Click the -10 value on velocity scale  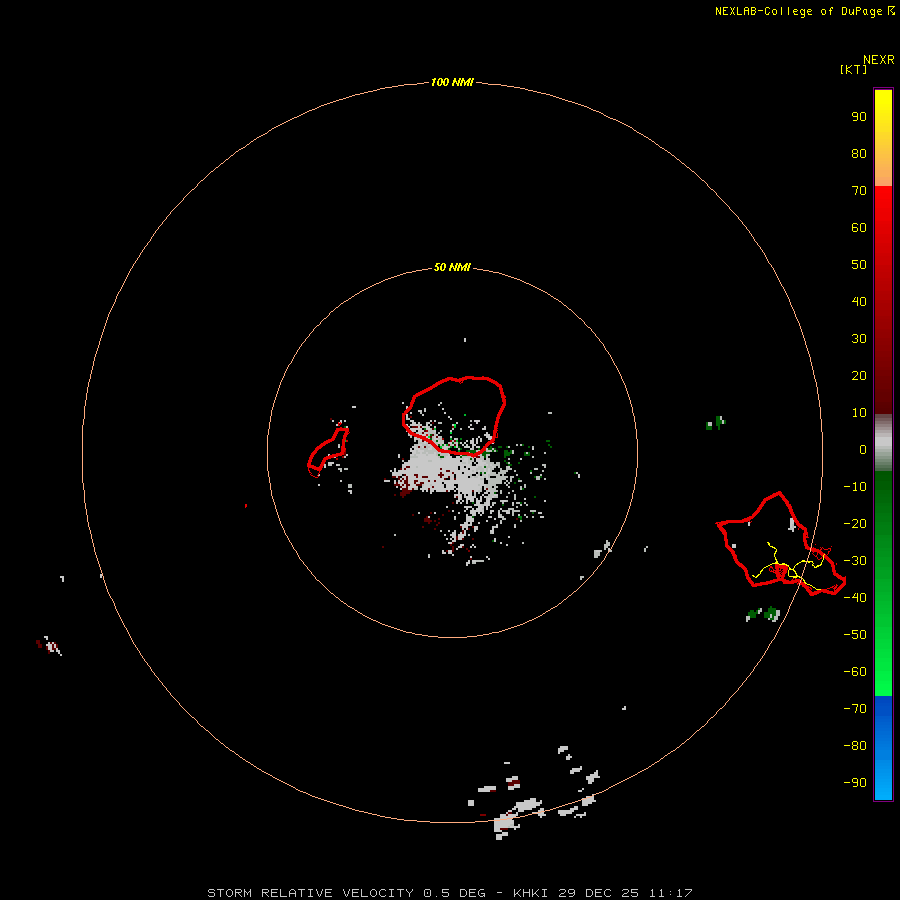[855, 487]
